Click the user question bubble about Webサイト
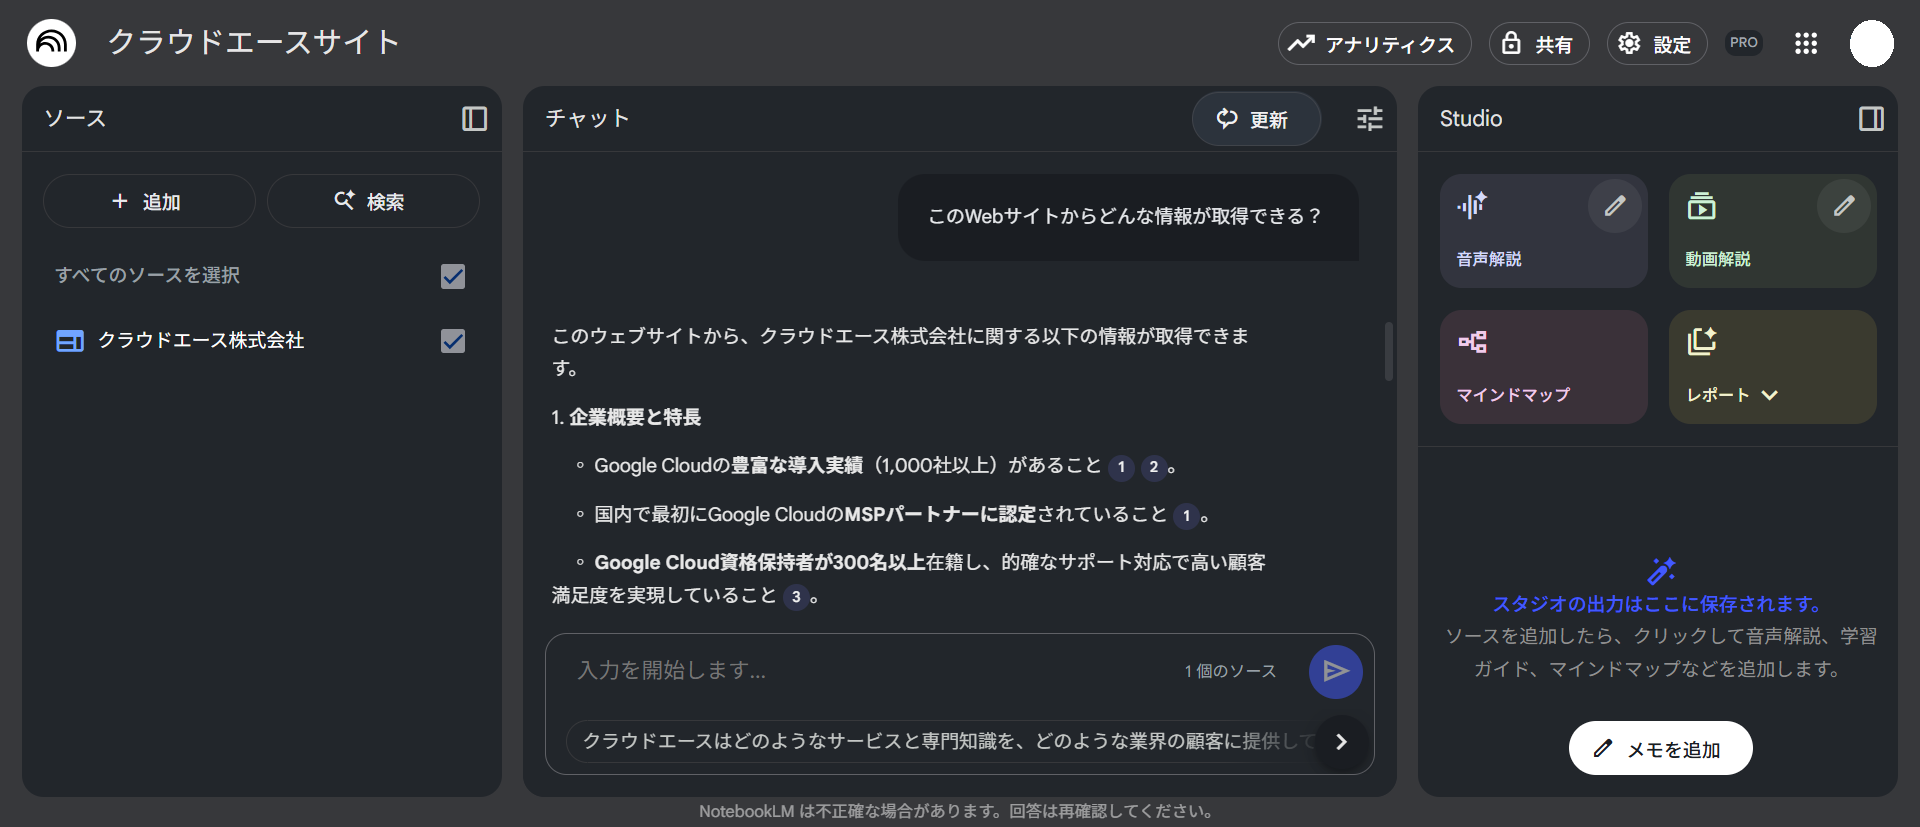 coord(1127,217)
